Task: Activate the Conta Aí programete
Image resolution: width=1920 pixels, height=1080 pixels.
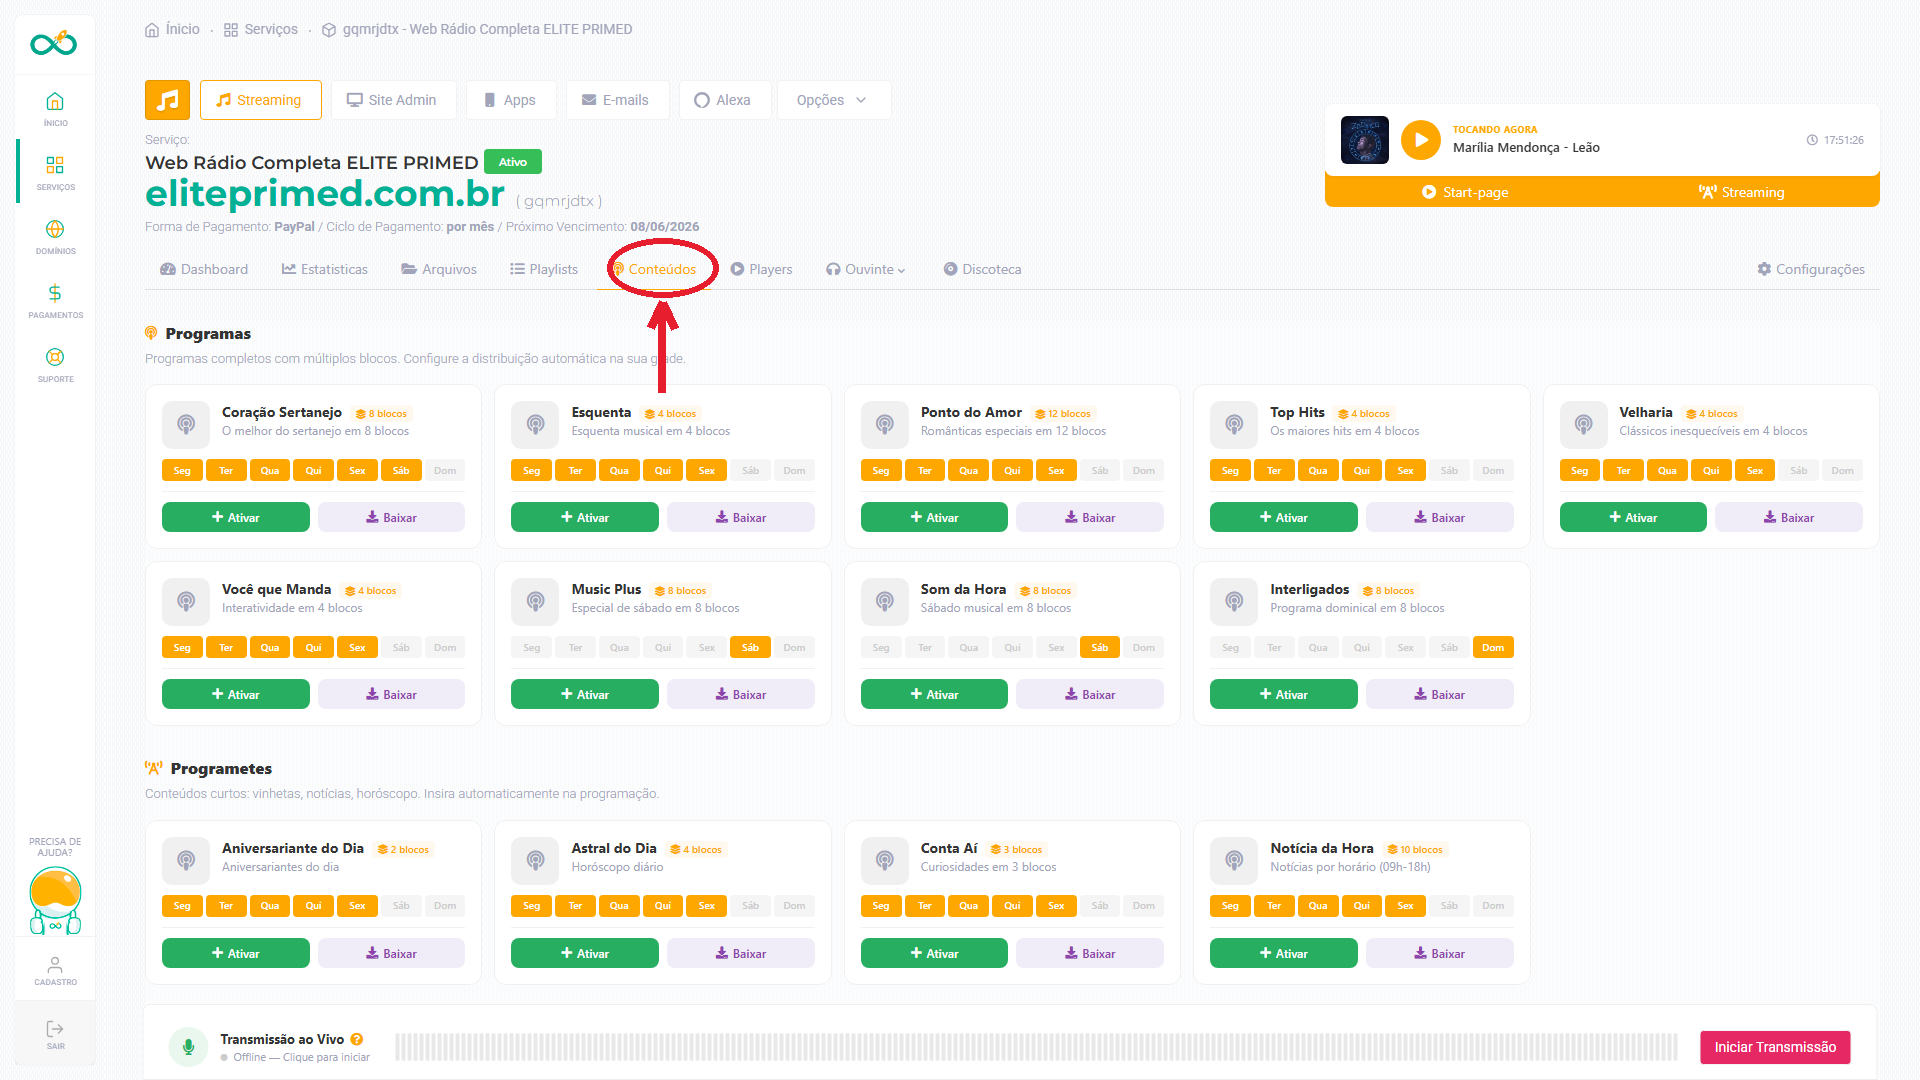Action: pyautogui.click(x=934, y=953)
